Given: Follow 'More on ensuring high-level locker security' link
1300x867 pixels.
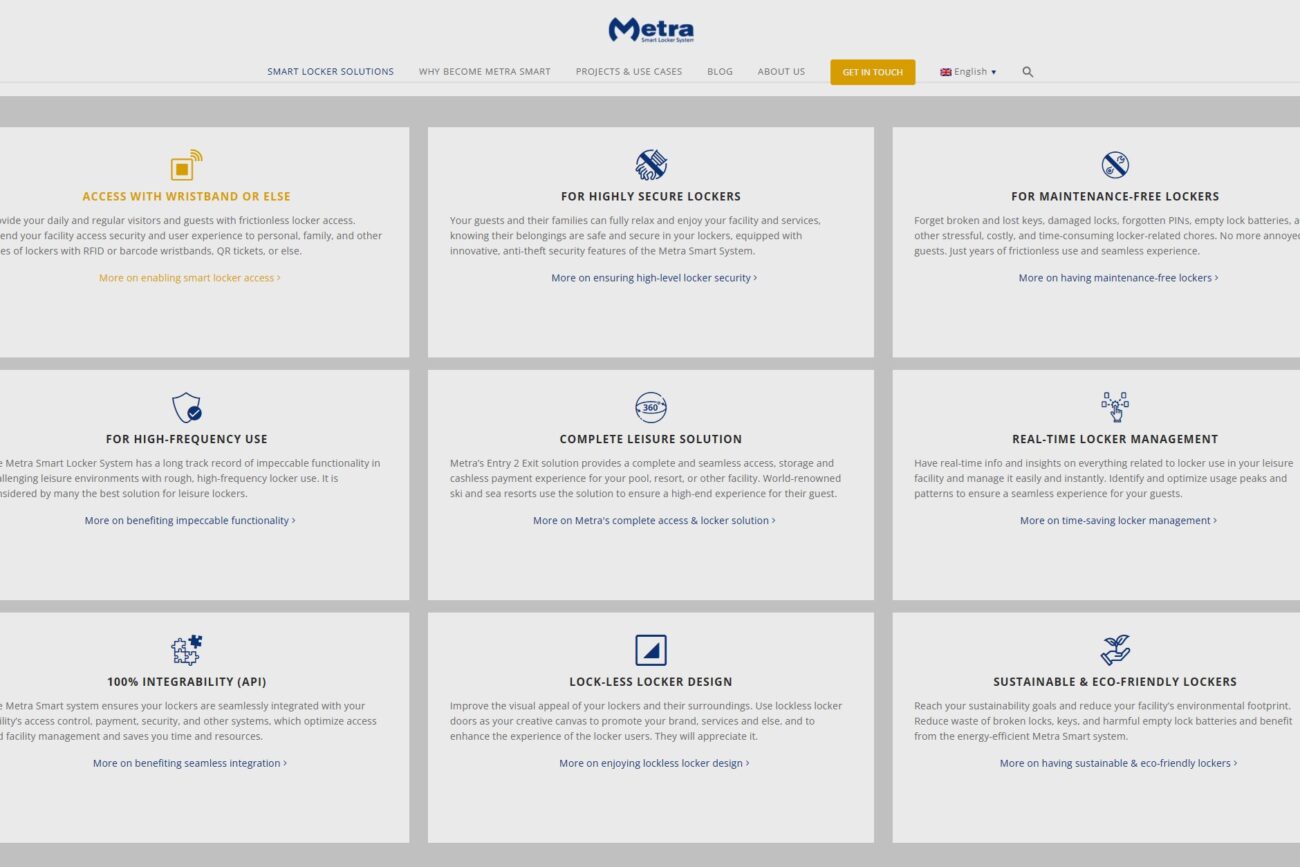Looking at the screenshot, I should click(653, 278).
